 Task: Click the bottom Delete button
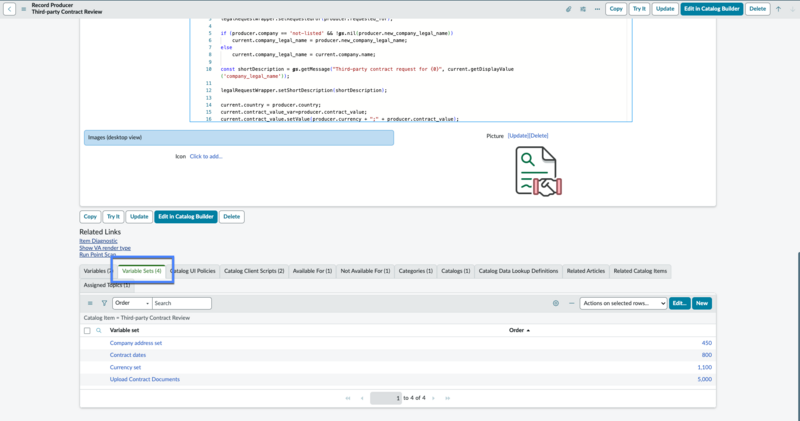232,217
